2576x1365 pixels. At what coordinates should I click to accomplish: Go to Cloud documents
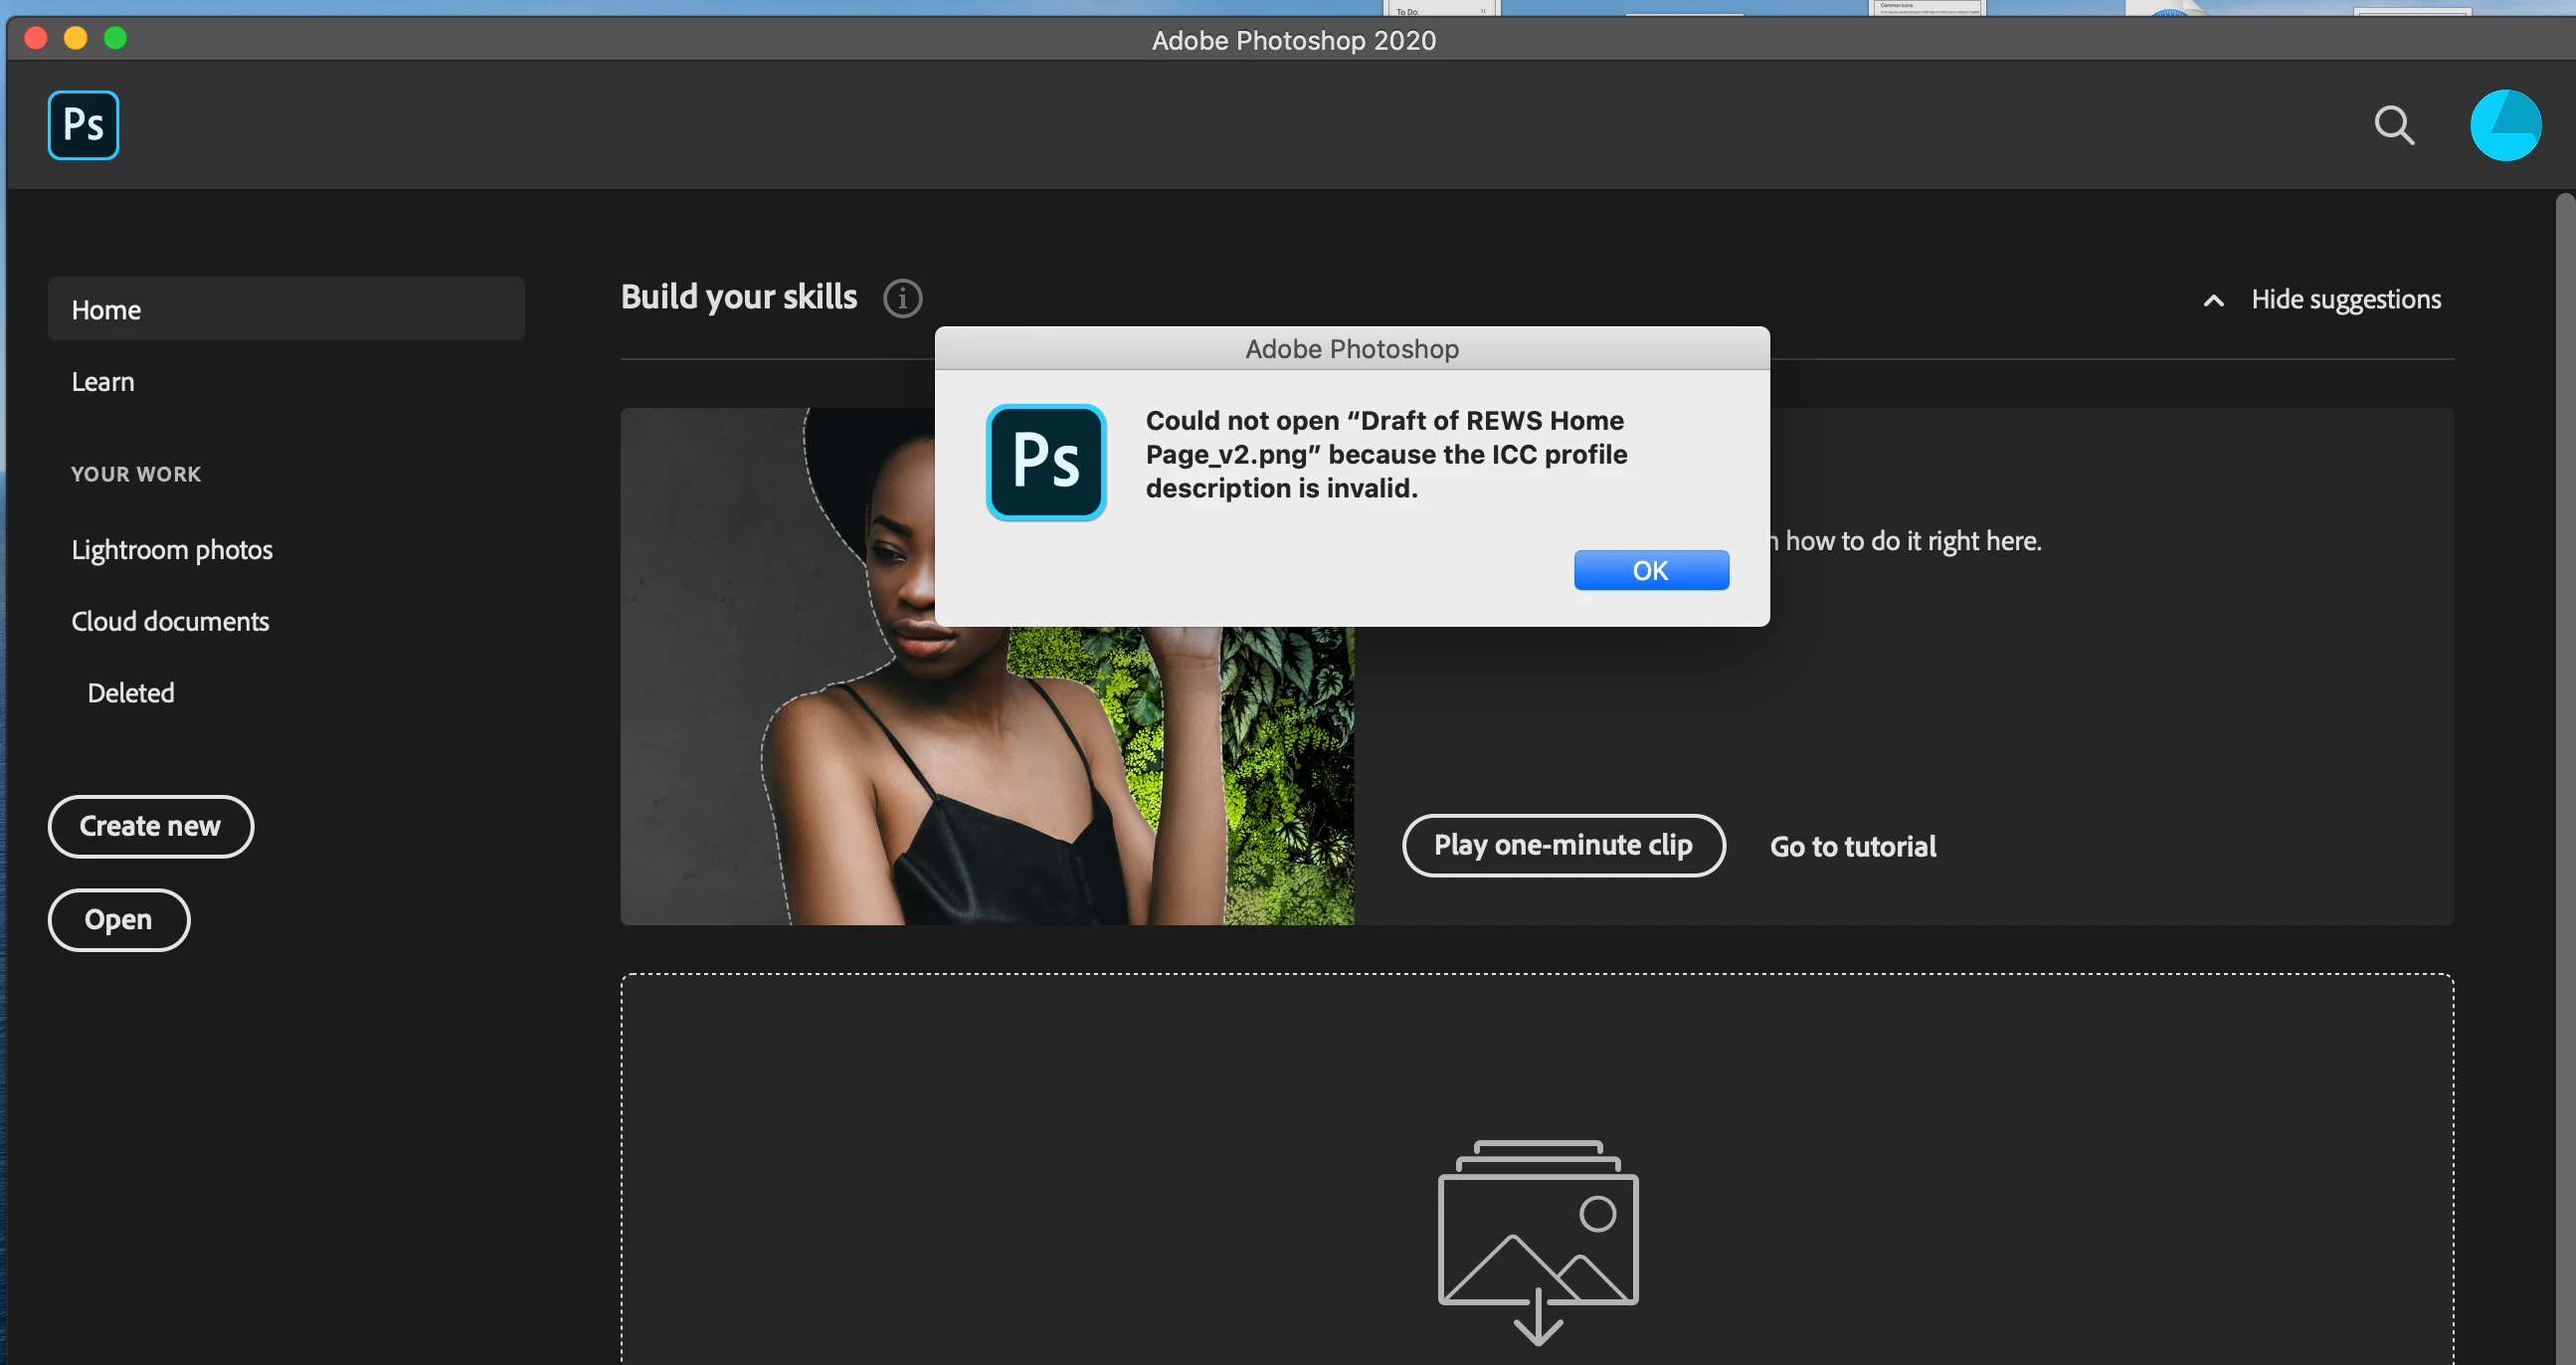[x=170, y=621]
